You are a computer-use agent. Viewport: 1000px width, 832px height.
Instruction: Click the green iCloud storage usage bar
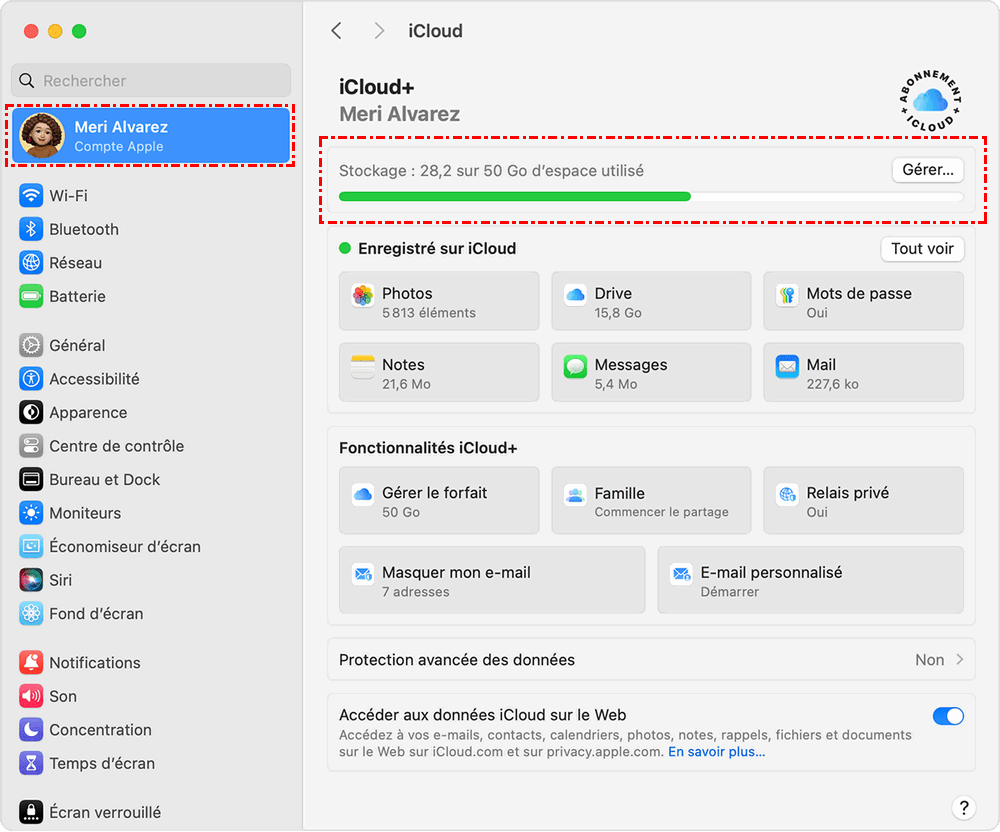click(515, 197)
